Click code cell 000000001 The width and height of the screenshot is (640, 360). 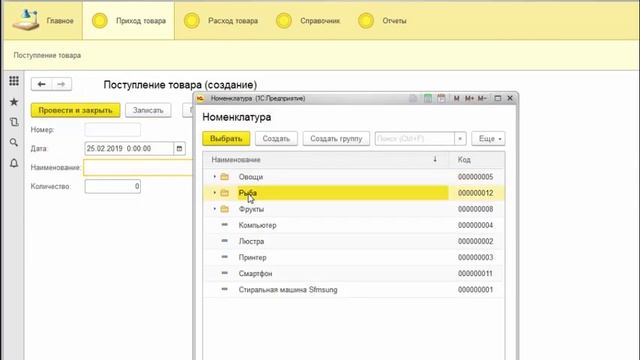pyautogui.click(x=476, y=290)
